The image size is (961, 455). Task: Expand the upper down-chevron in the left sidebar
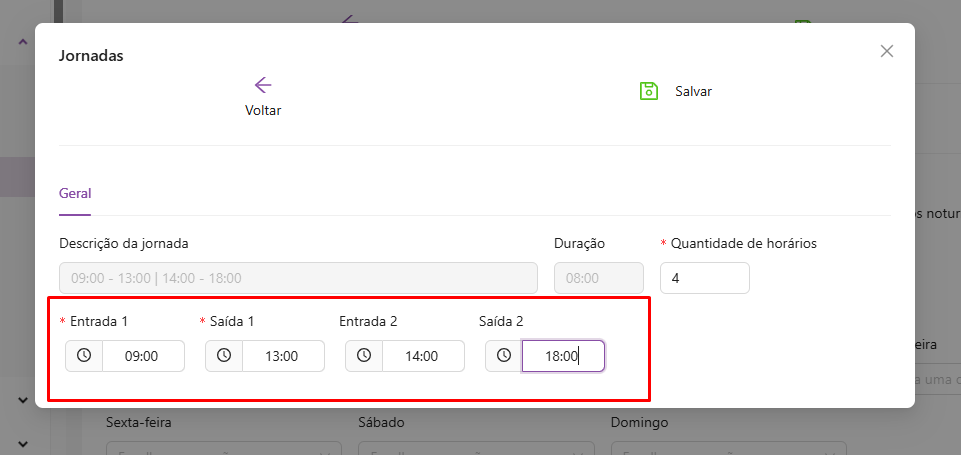click(23, 400)
